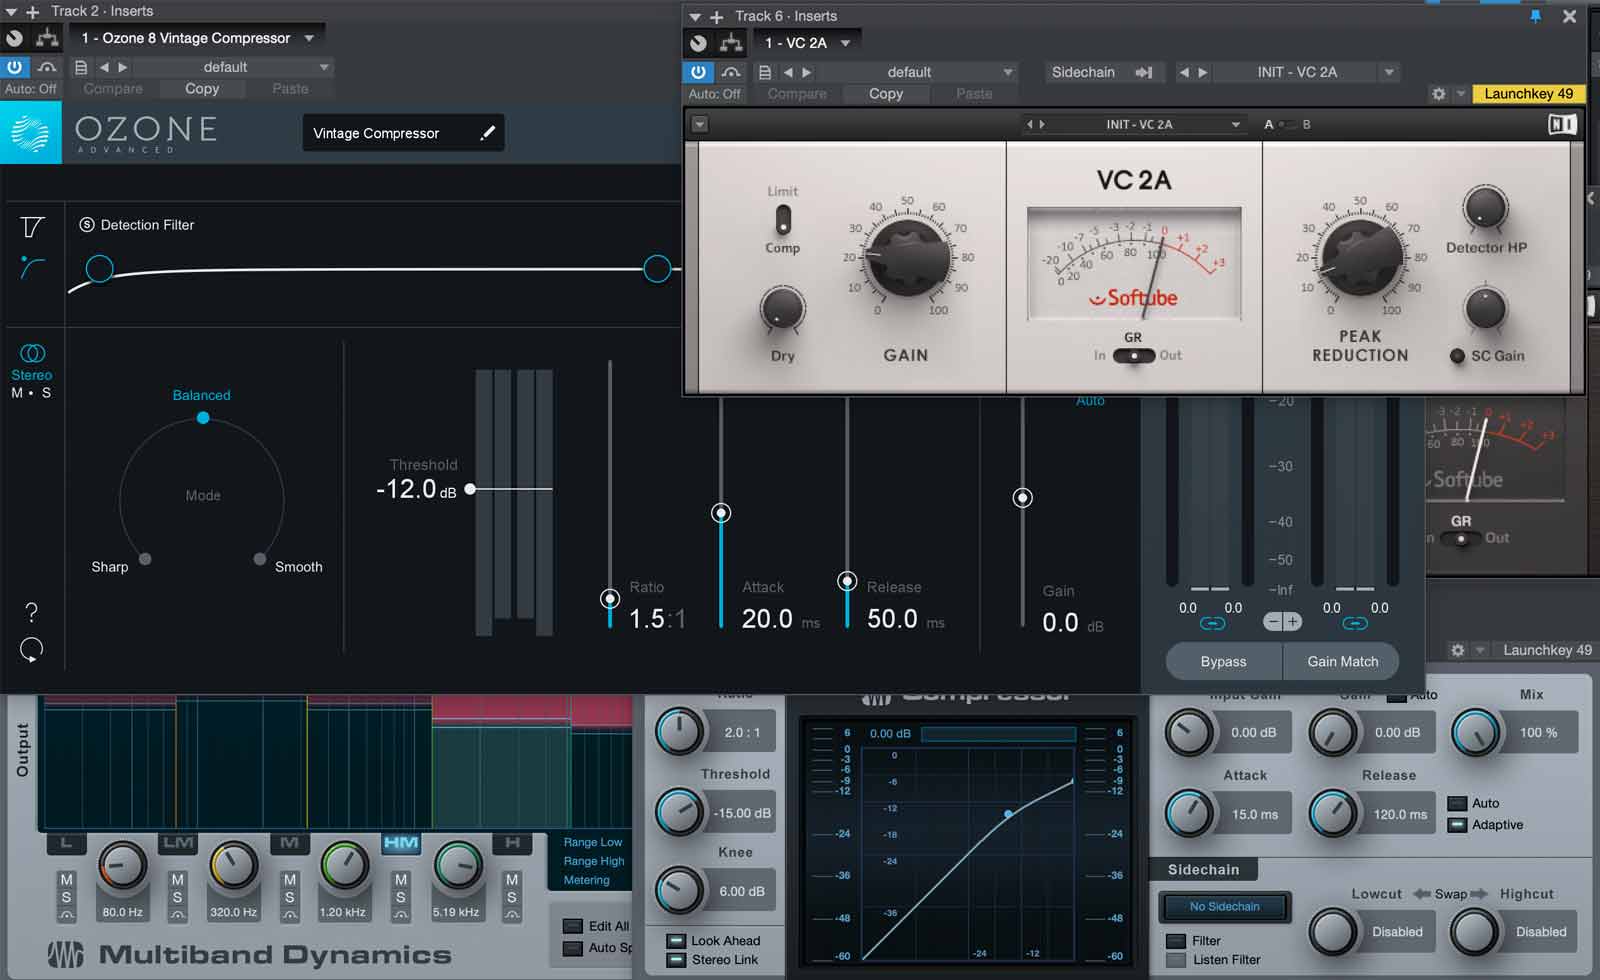Click the Ozone help question mark icon
The image size is (1600, 980).
click(31, 612)
